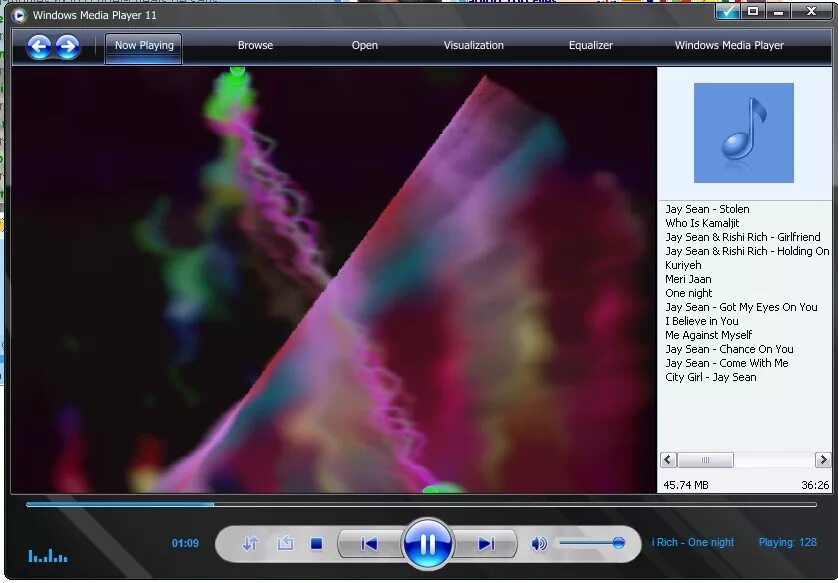The width and height of the screenshot is (838, 583).
Task: Select 'Jay Sean - Come With Me'
Action: coord(726,363)
